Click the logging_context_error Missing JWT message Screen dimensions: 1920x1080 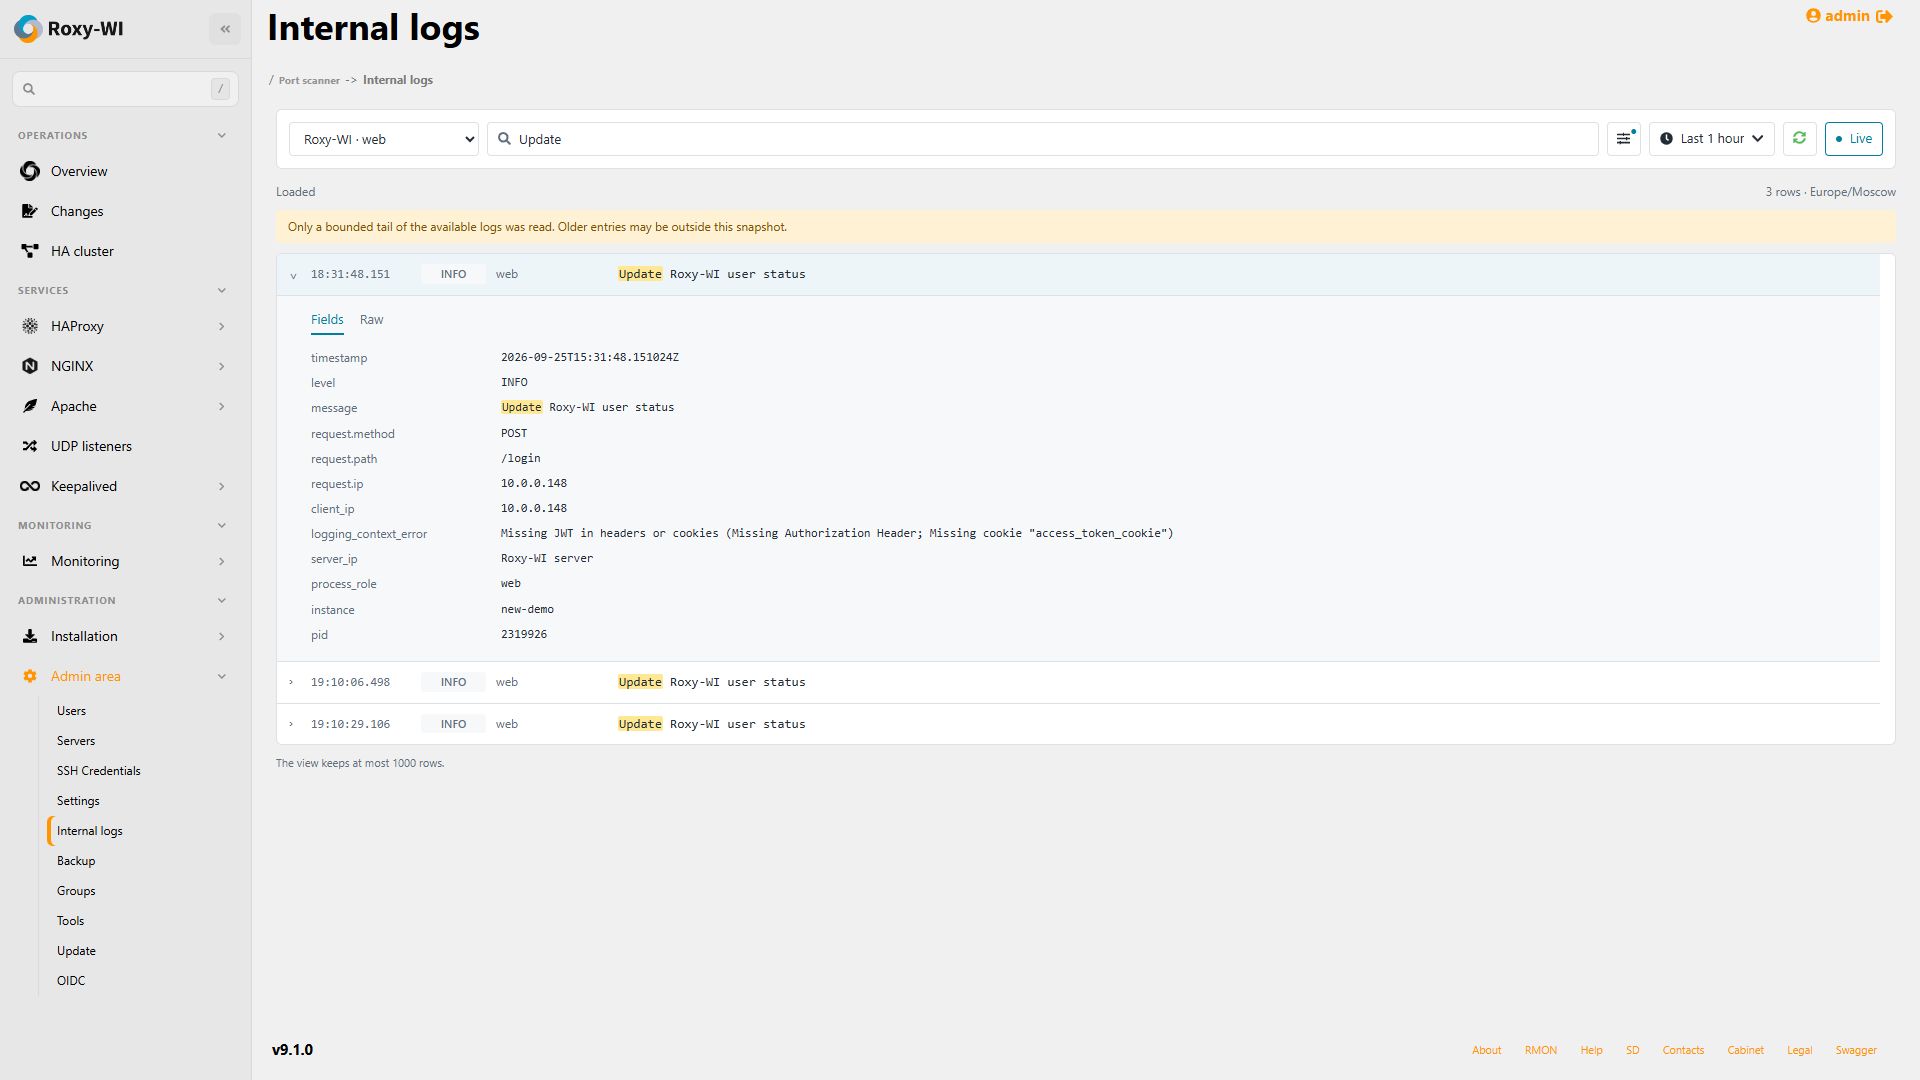coord(837,533)
